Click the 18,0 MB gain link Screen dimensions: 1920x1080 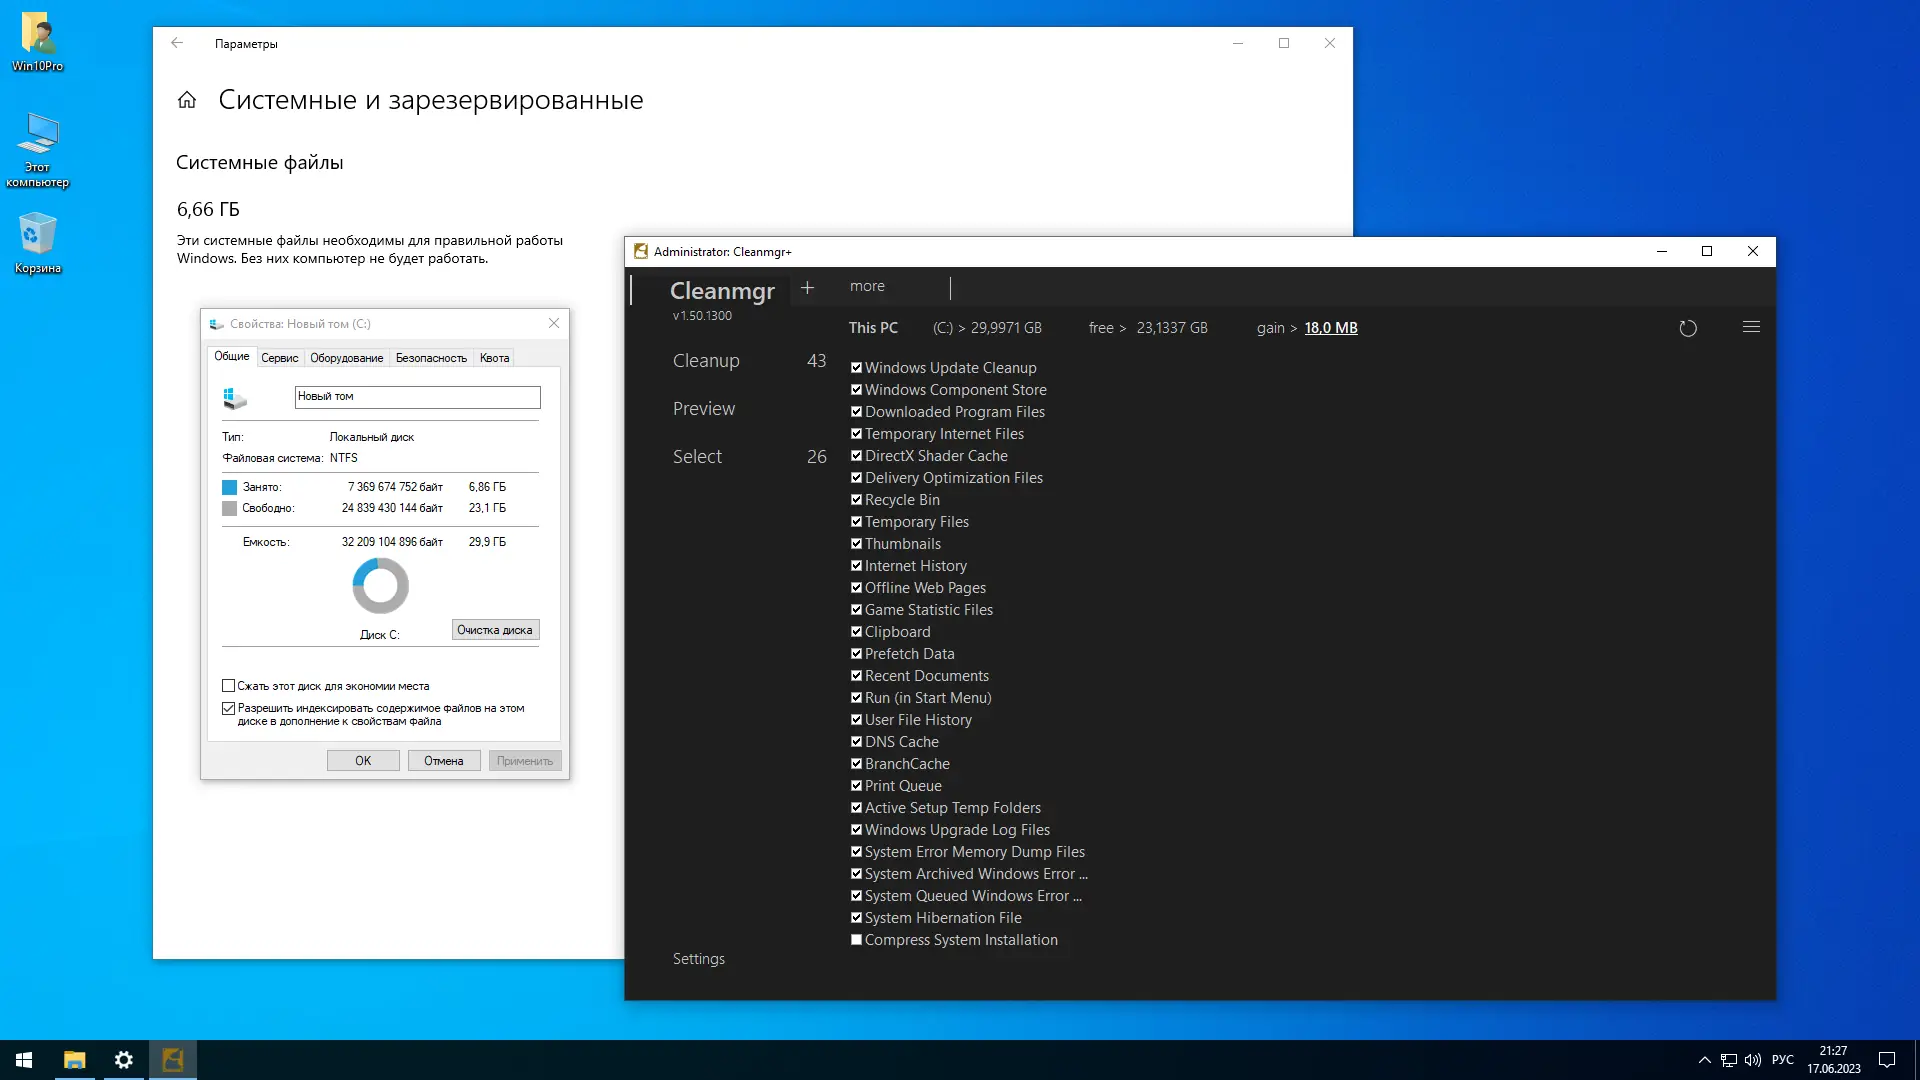click(1330, 328)
